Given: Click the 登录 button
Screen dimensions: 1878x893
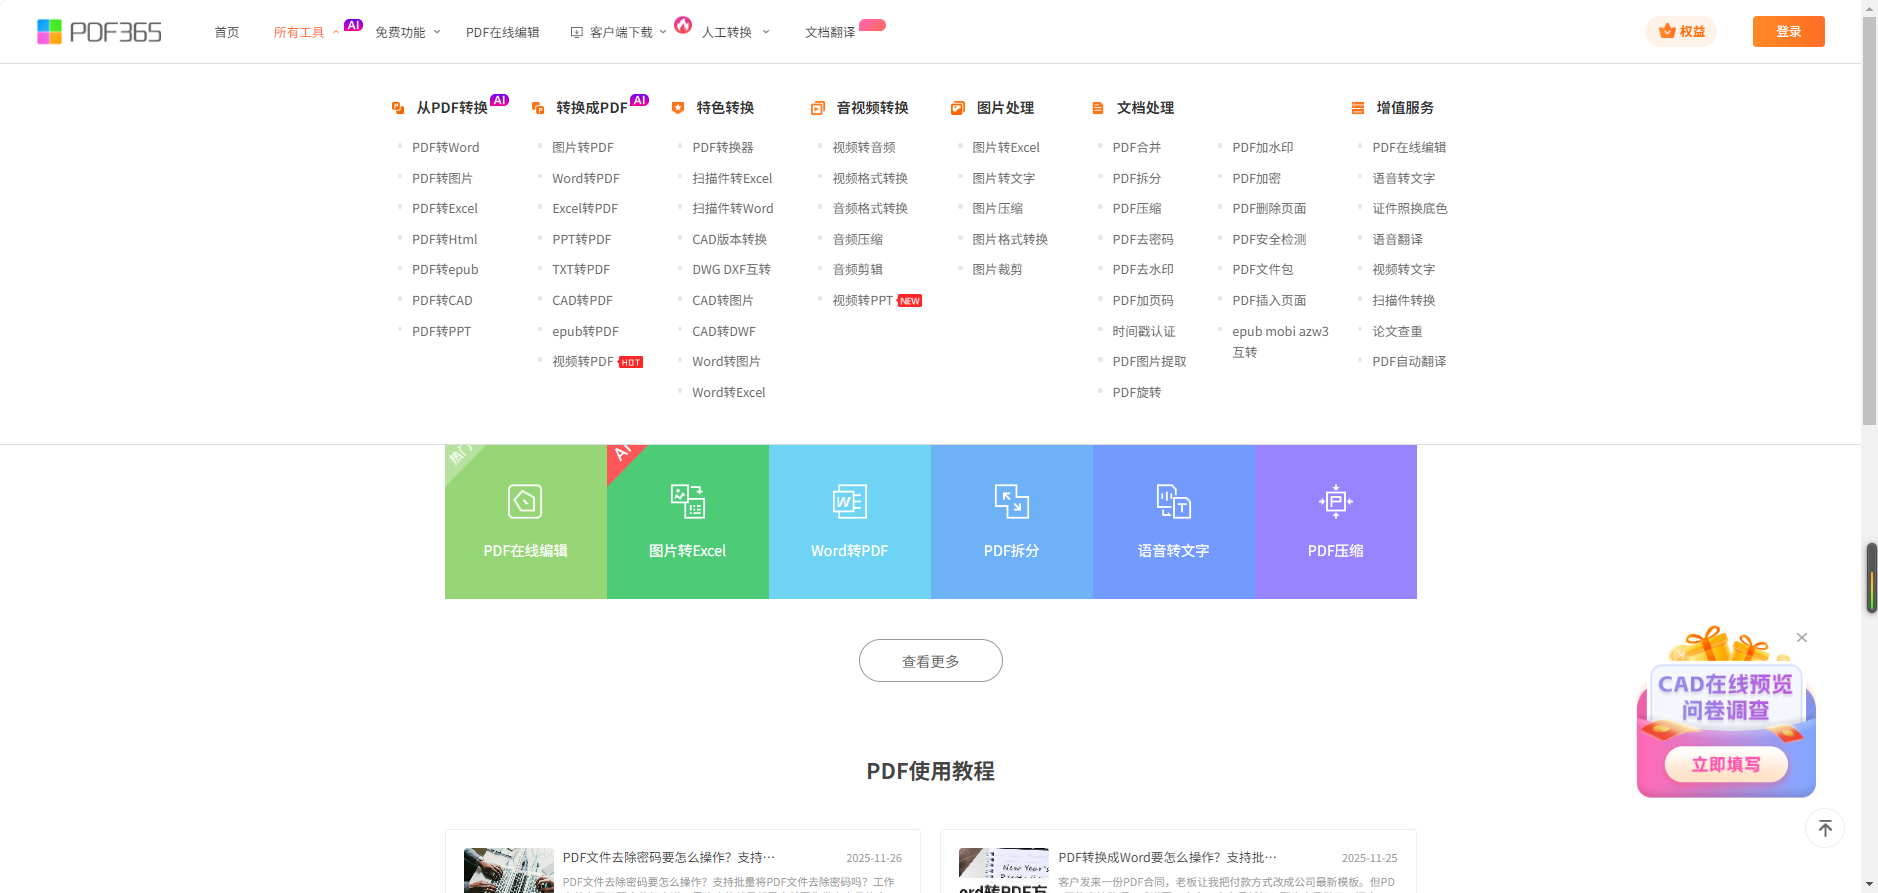Looking at the screenshot, I should tap(1788, 32).
